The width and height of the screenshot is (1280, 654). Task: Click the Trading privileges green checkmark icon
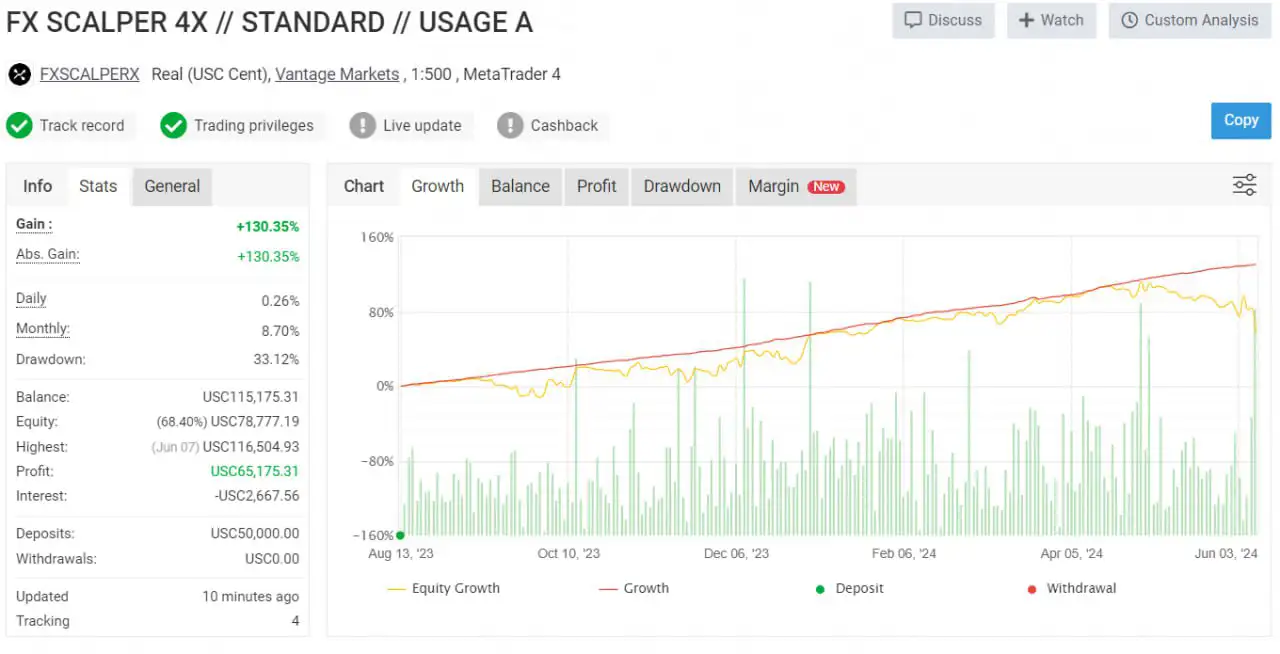[173, 125]
